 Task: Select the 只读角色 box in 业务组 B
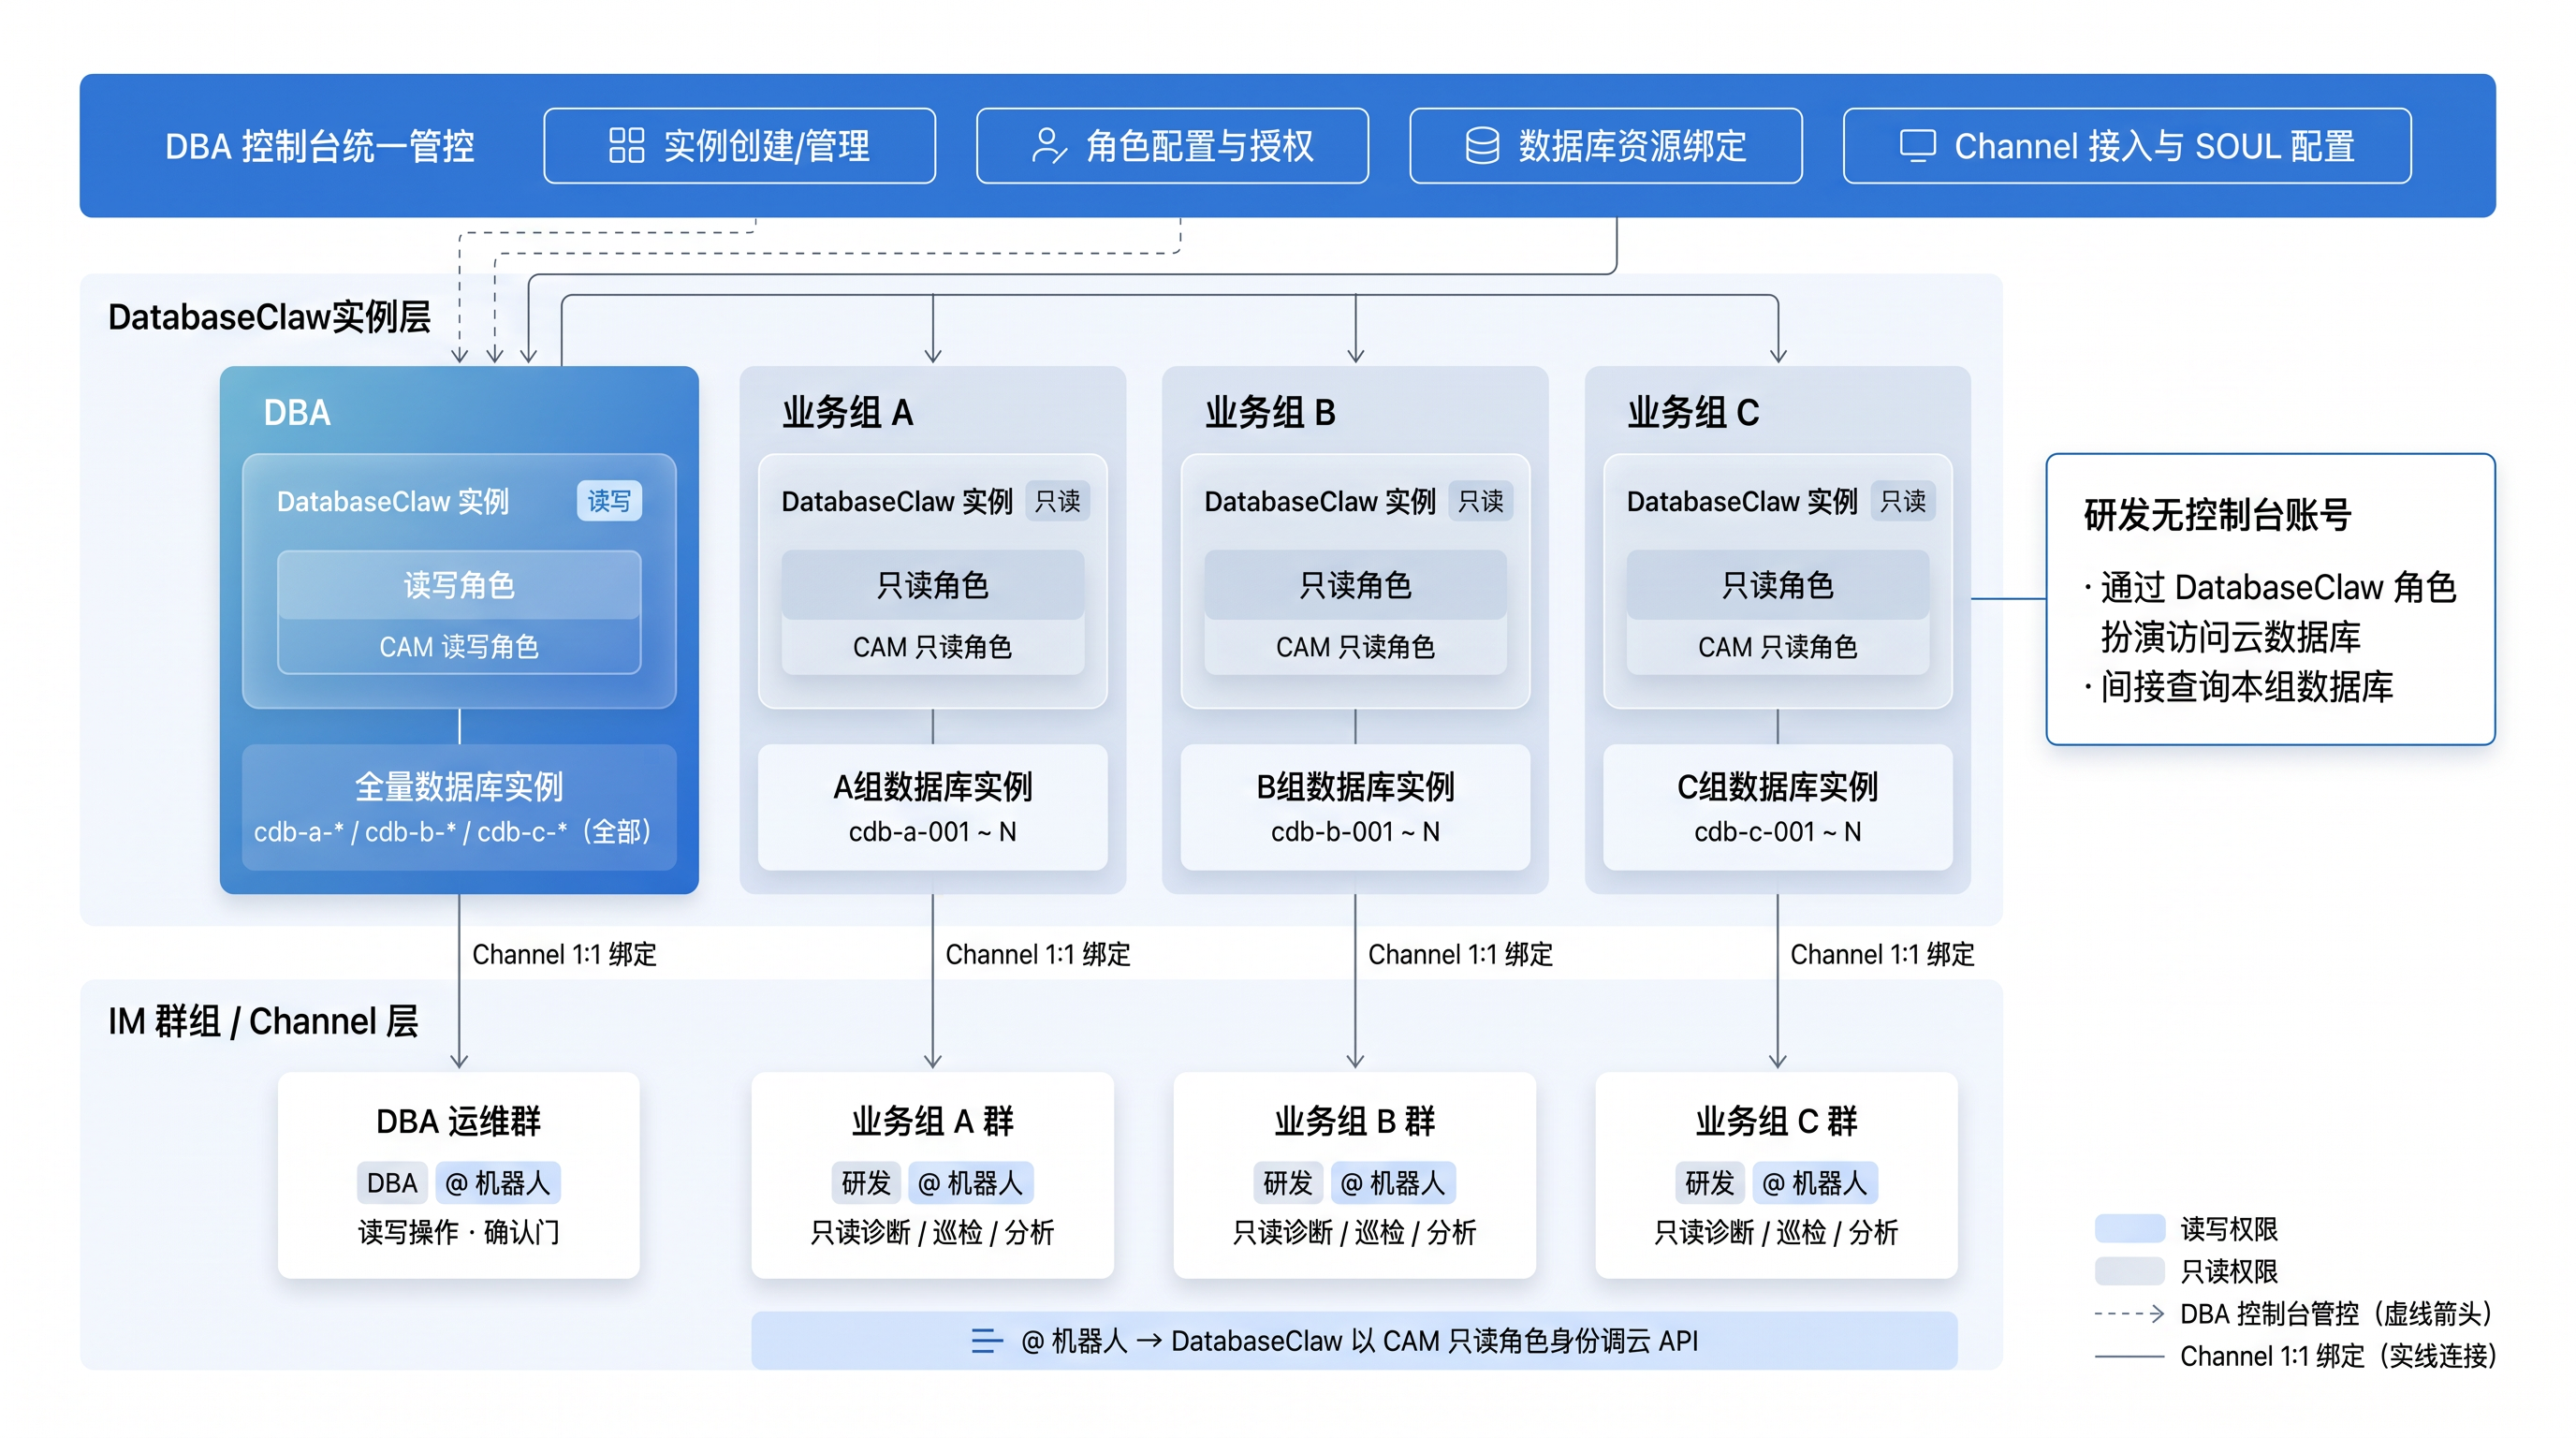[1355, 585]
